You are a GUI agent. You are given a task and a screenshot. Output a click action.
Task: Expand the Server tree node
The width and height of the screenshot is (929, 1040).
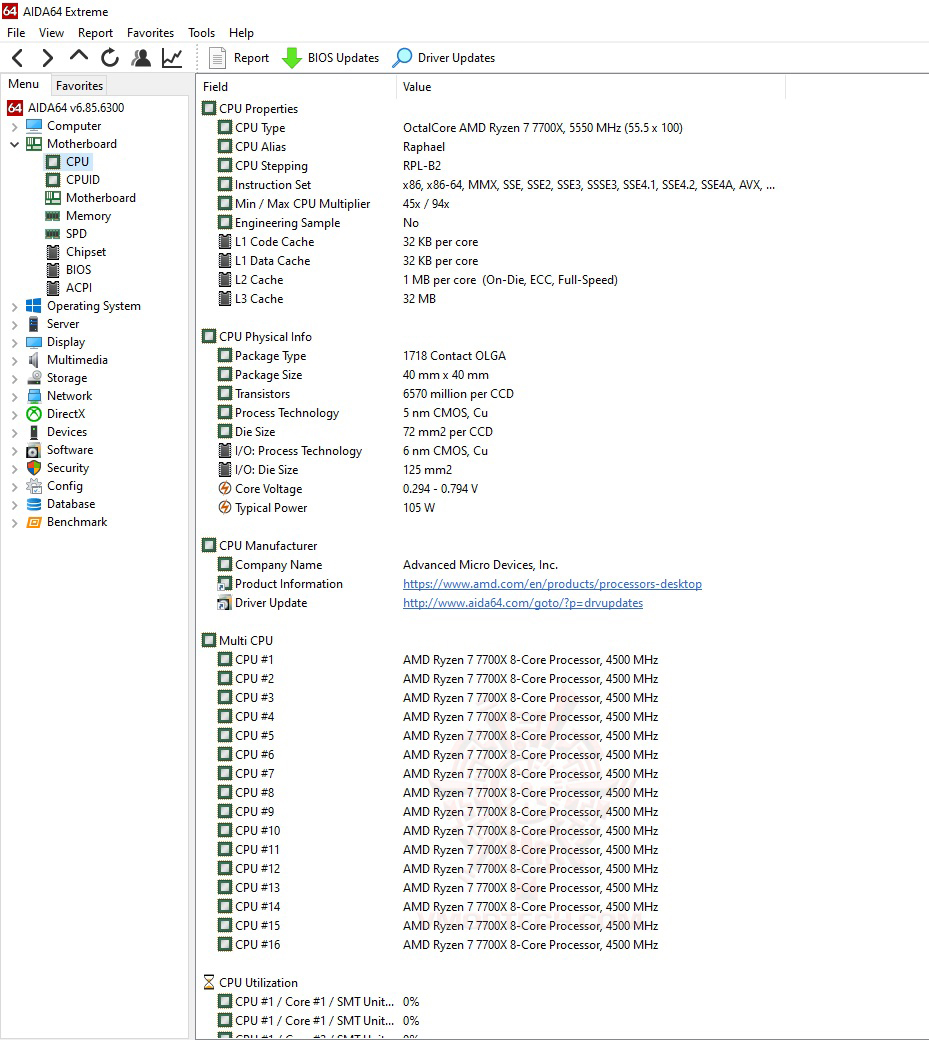click(15, 324)
